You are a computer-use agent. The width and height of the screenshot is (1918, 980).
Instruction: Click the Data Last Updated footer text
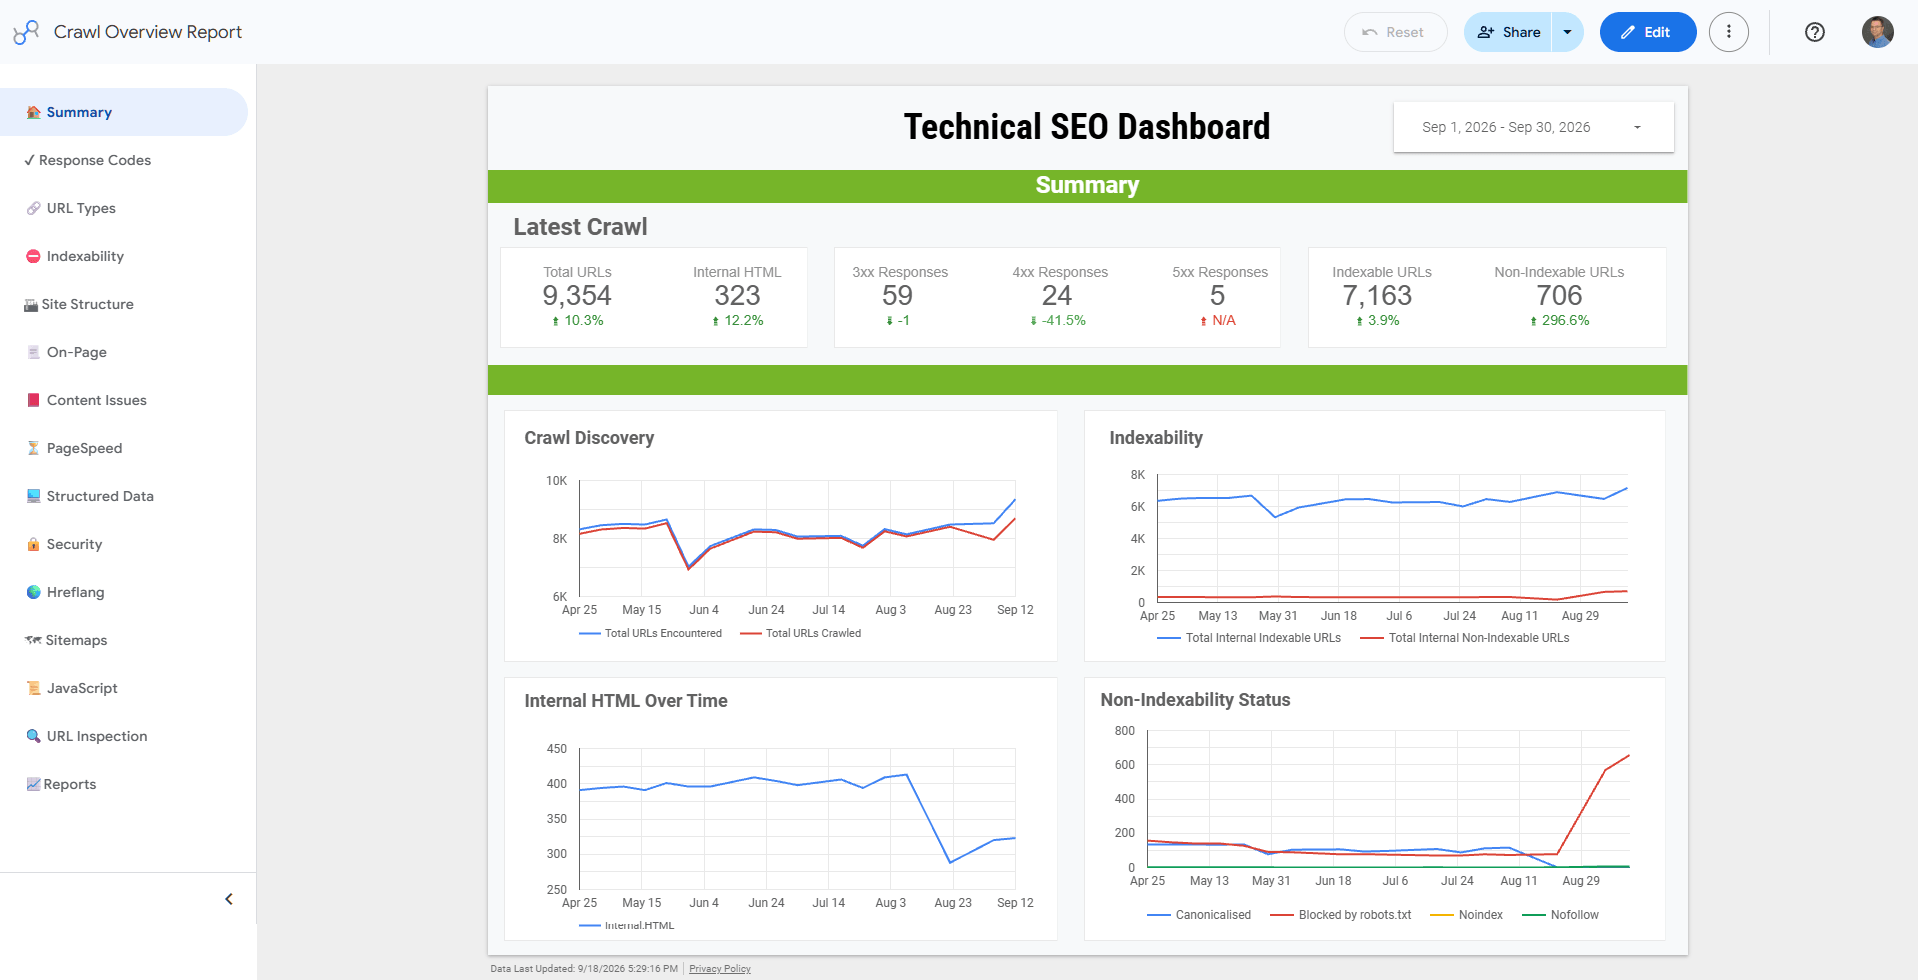[x=584, y=969]
